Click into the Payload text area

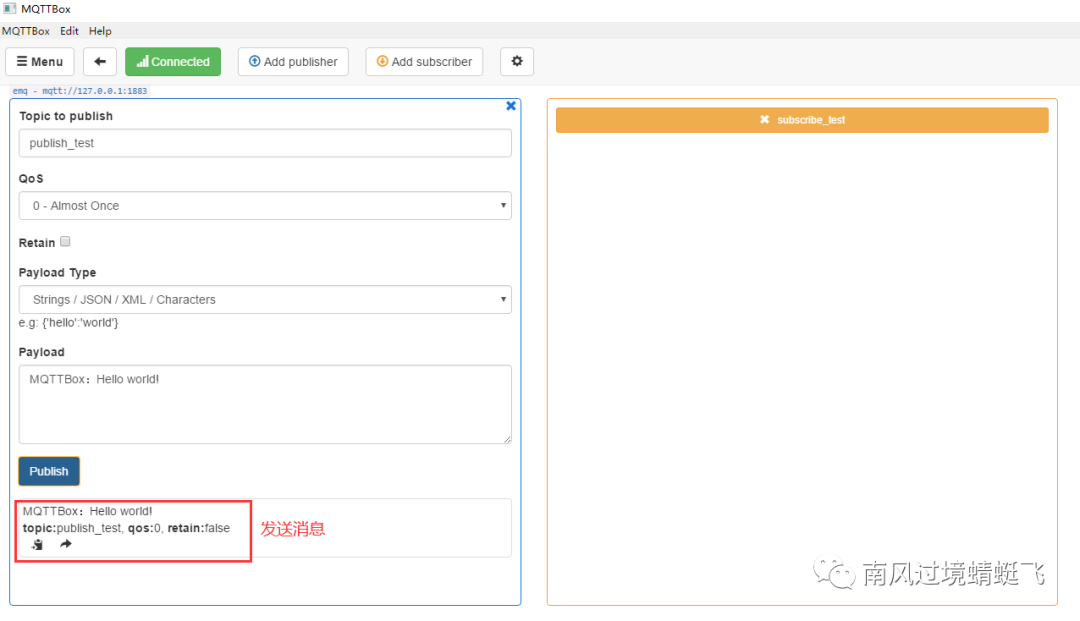pos(265,404)
